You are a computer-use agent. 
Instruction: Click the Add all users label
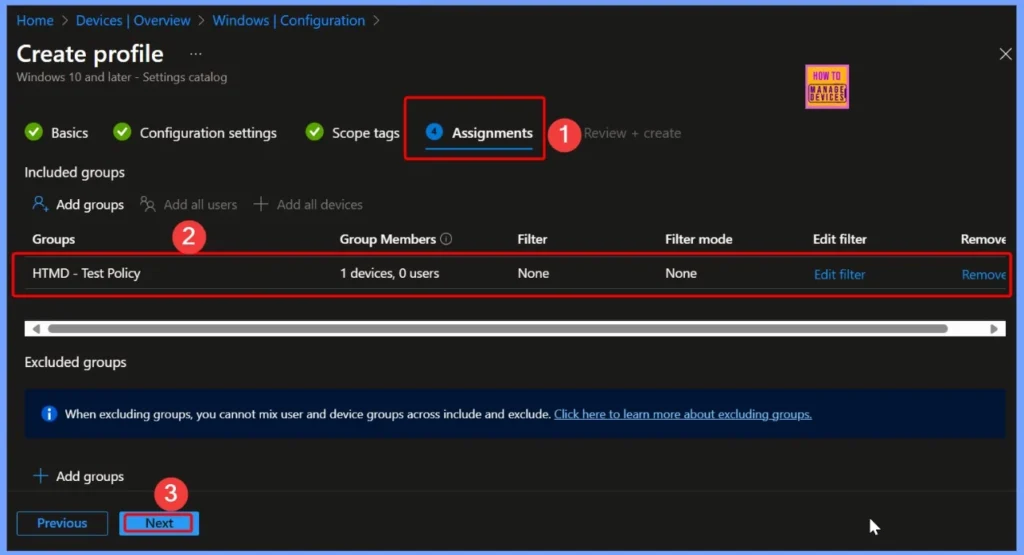pos(200,204)
